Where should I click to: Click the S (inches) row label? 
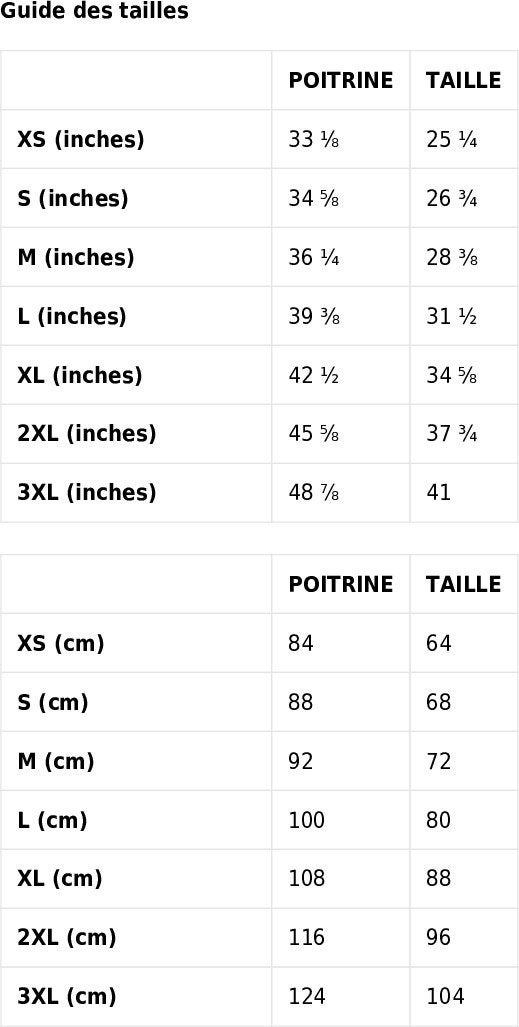point(73,198)
